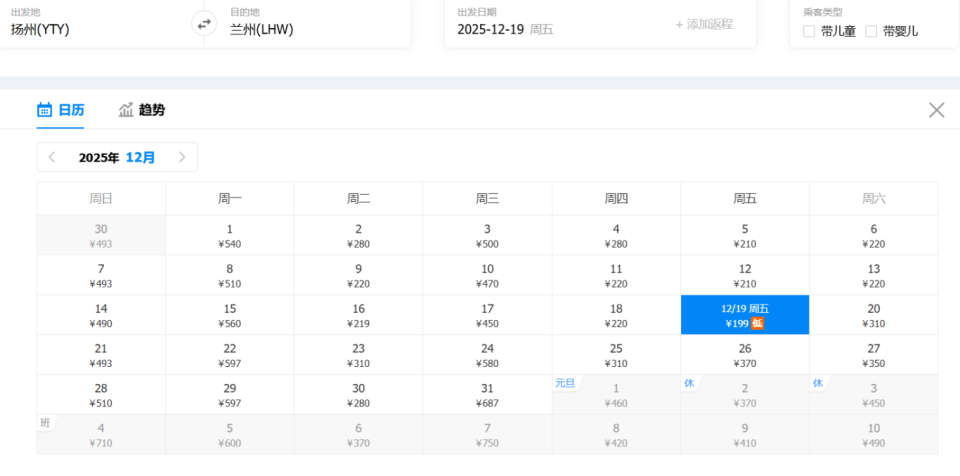Screen dimensions: 960x476
Task: Select December 22 with ¥597 fare
Action: click(230, 355)
